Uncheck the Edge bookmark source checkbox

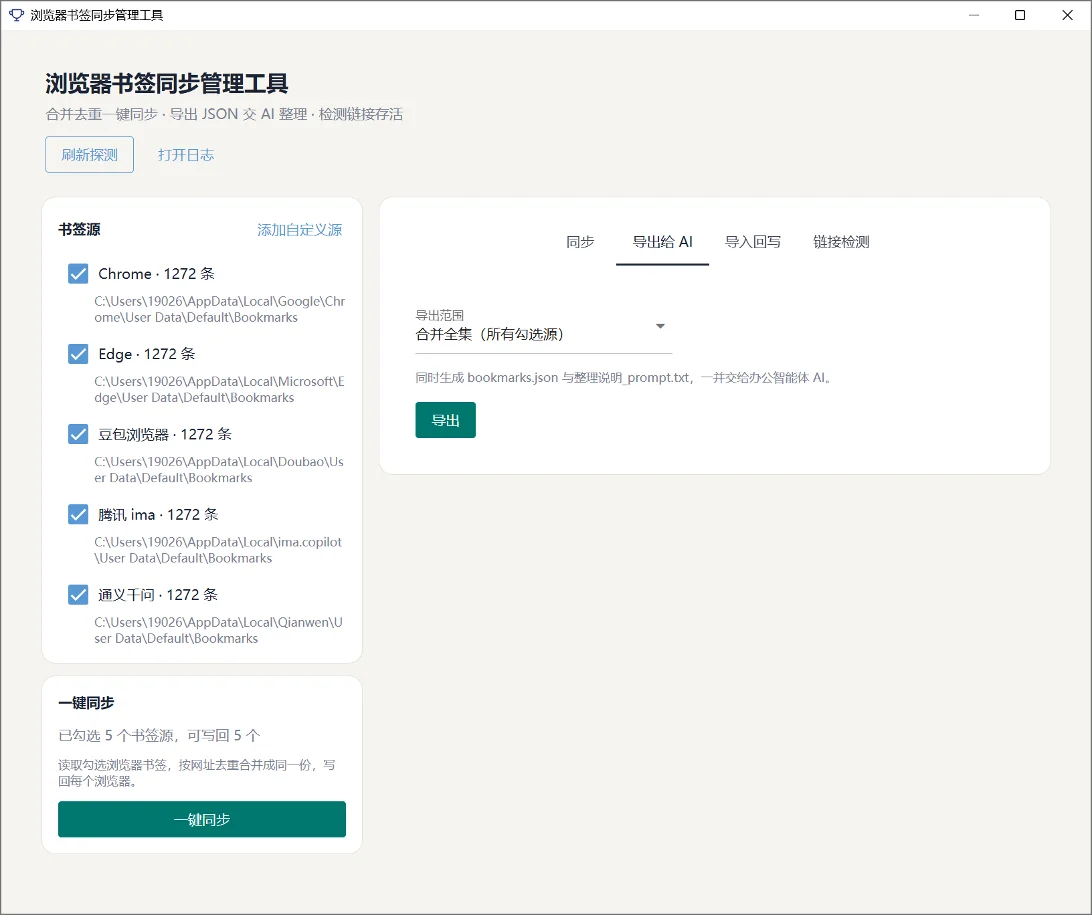pyautogui.click(x=78, y=354)
